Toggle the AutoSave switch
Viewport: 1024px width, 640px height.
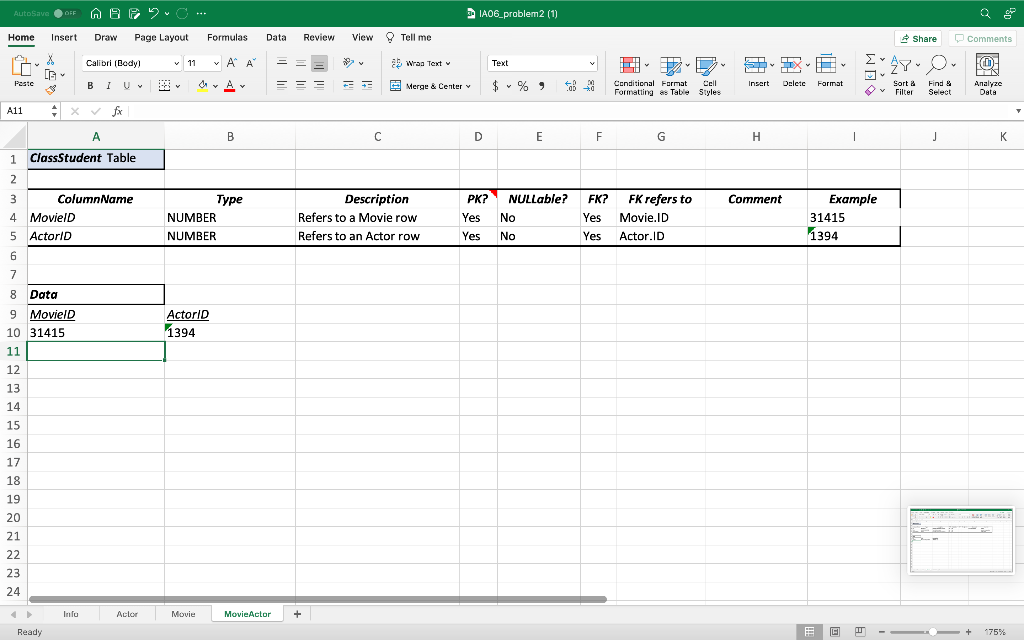pyautogui.click(x=65, y=13)
